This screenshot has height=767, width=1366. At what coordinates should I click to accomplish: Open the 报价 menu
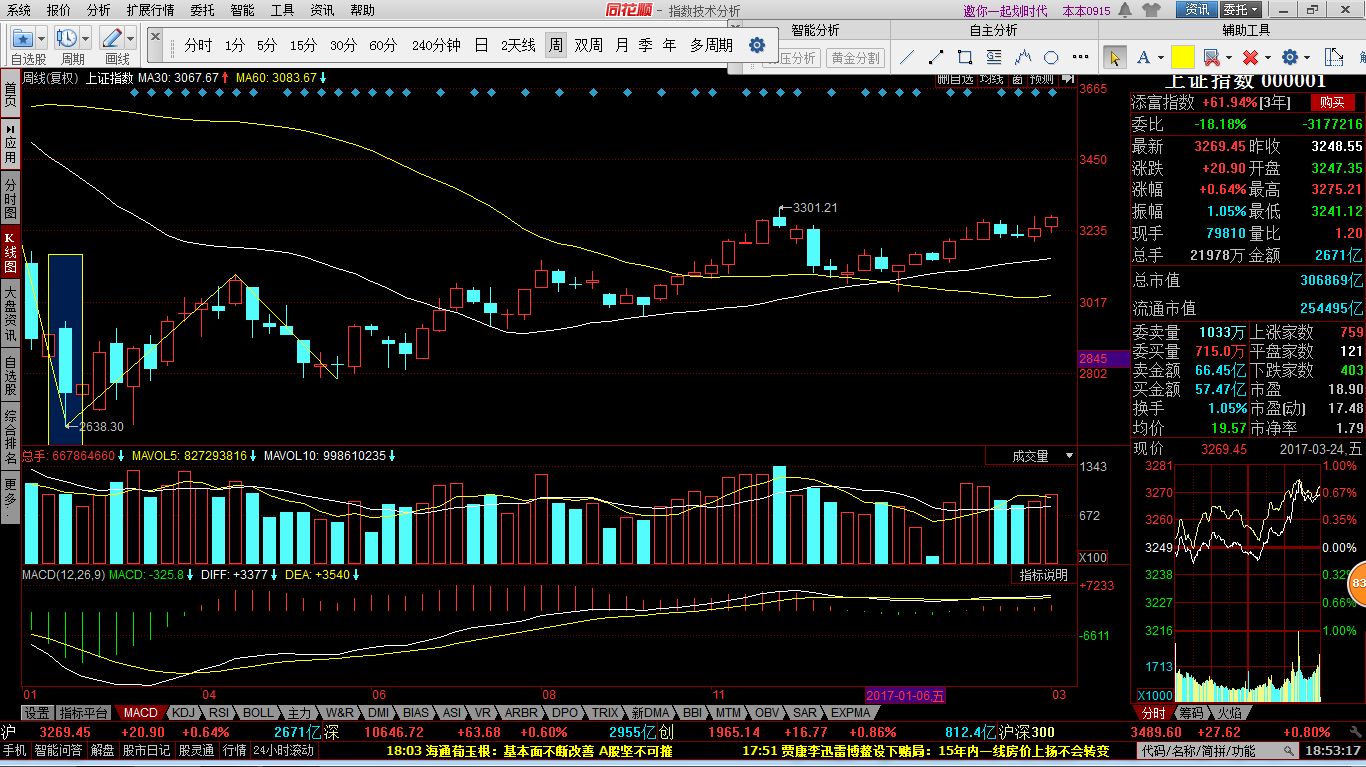click(59, 10)
